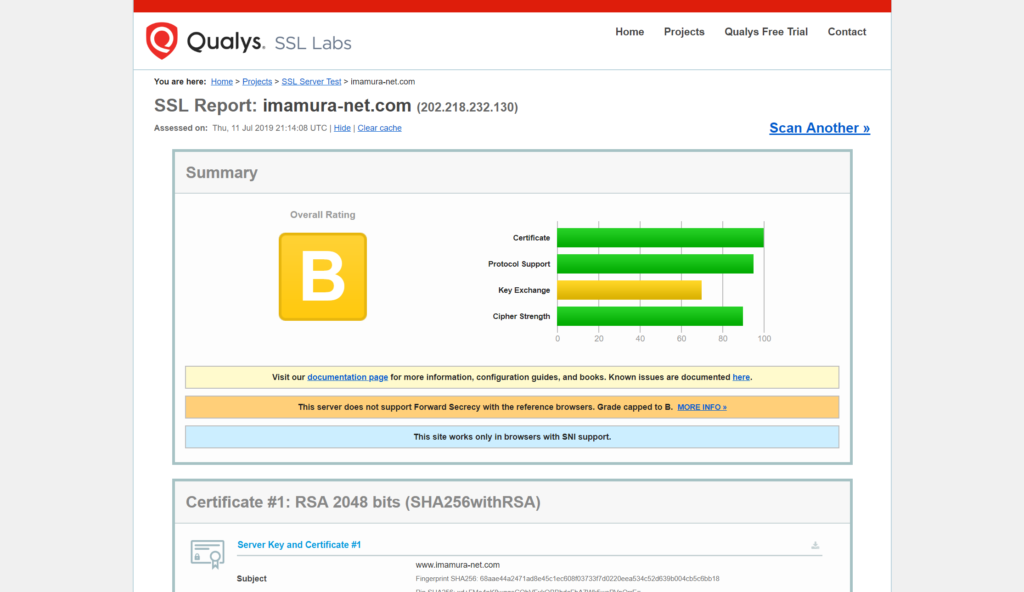
Task: Click the Hide link next to the assessment date
Action: (342, 128)
